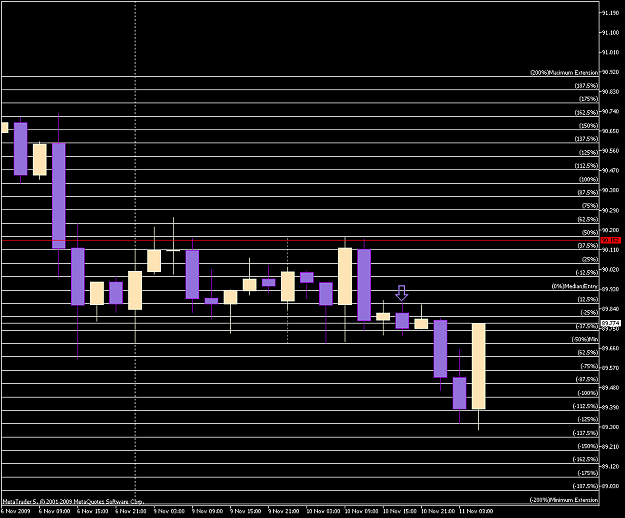The width and height of the screenshot is (625, 518).
Task: Click the 10 Nov 09:00 time label
Action: (362, 511)
